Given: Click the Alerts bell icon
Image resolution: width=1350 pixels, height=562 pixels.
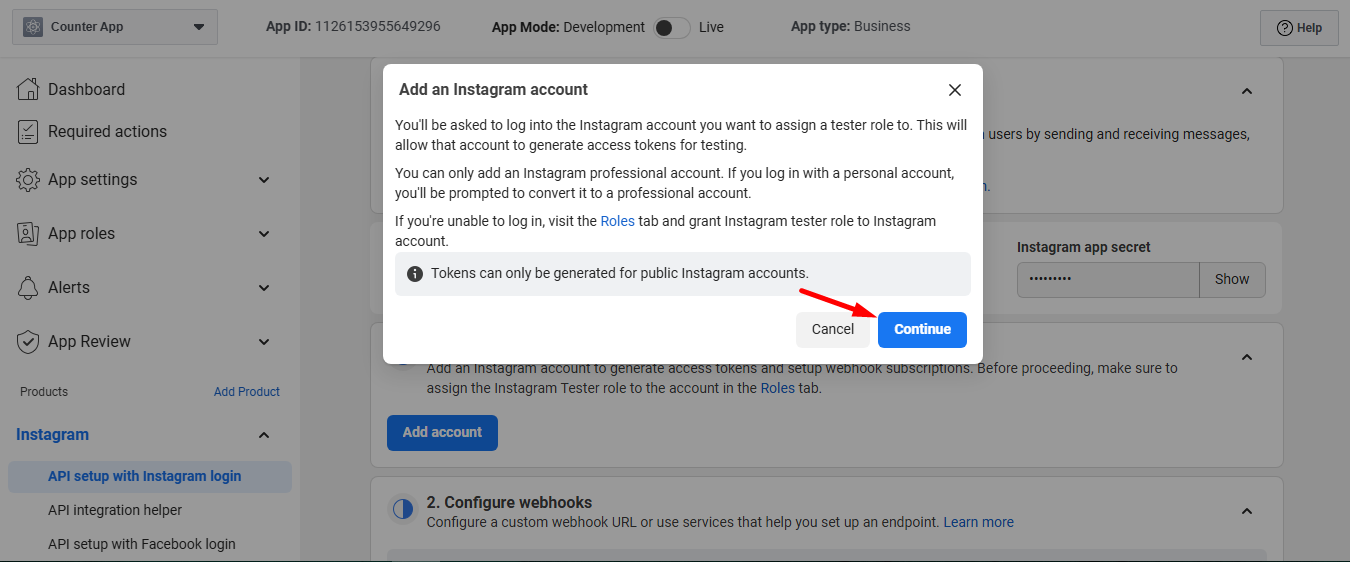Looking at the screenshot, I should point(28,288).
